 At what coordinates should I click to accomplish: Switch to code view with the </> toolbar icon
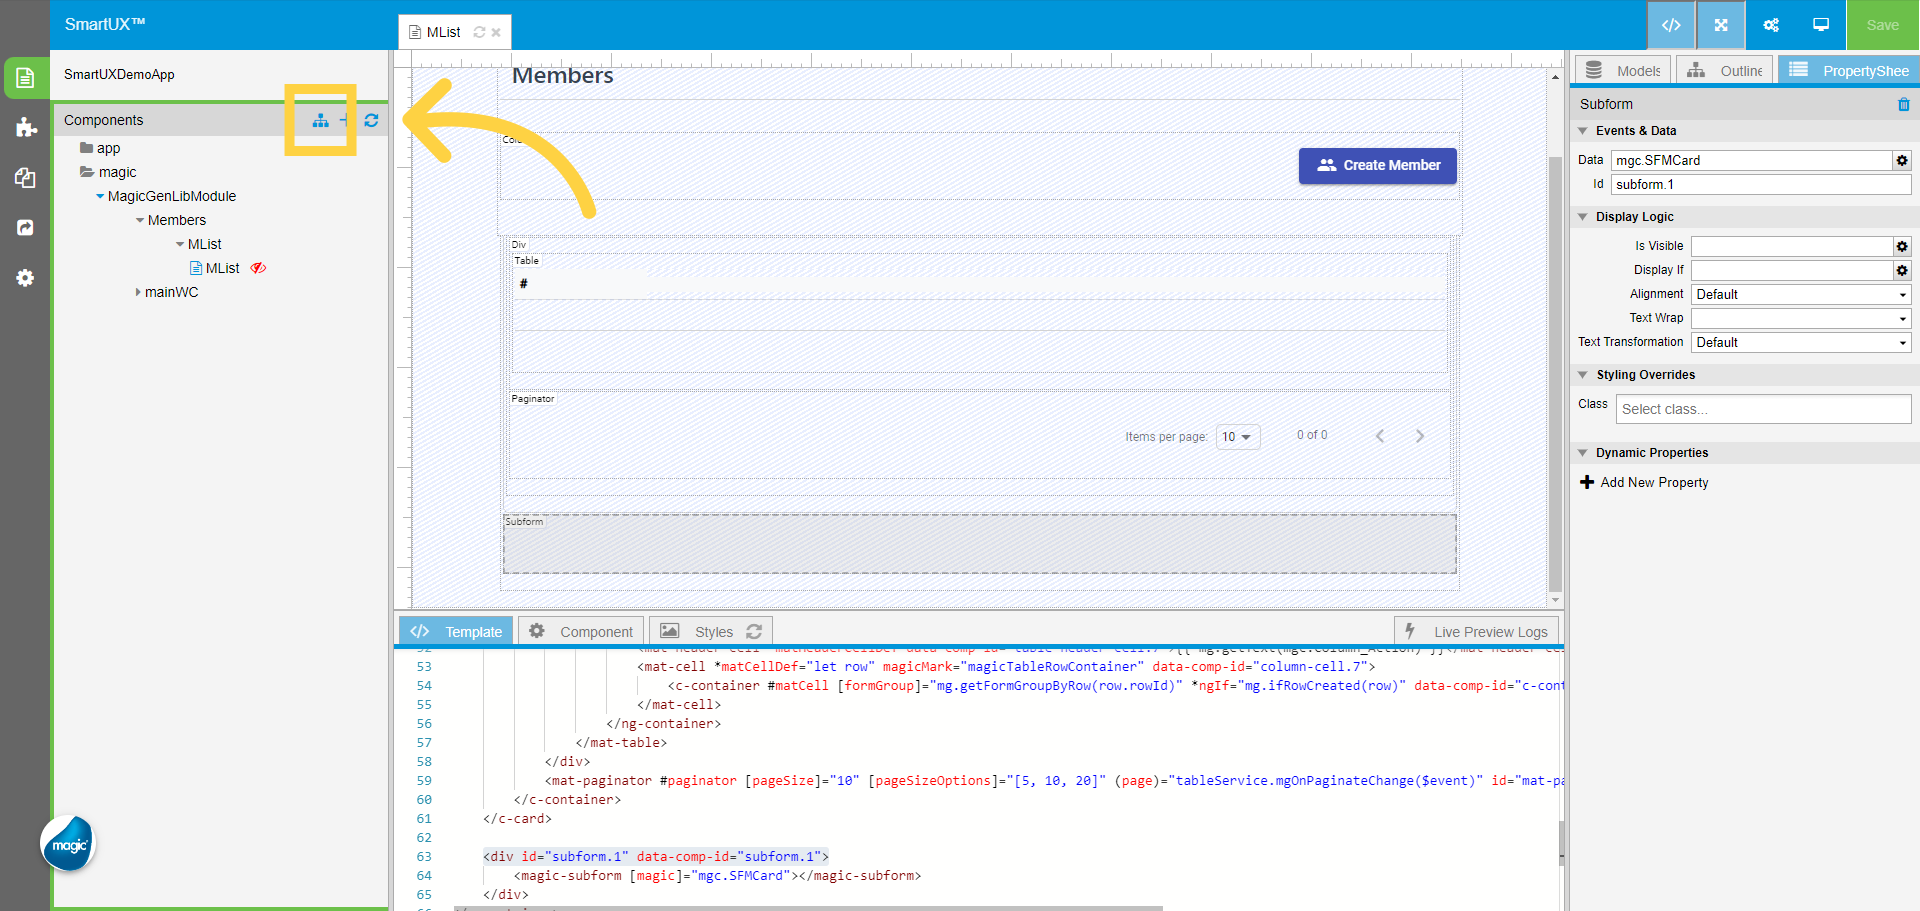[1671, 25]
